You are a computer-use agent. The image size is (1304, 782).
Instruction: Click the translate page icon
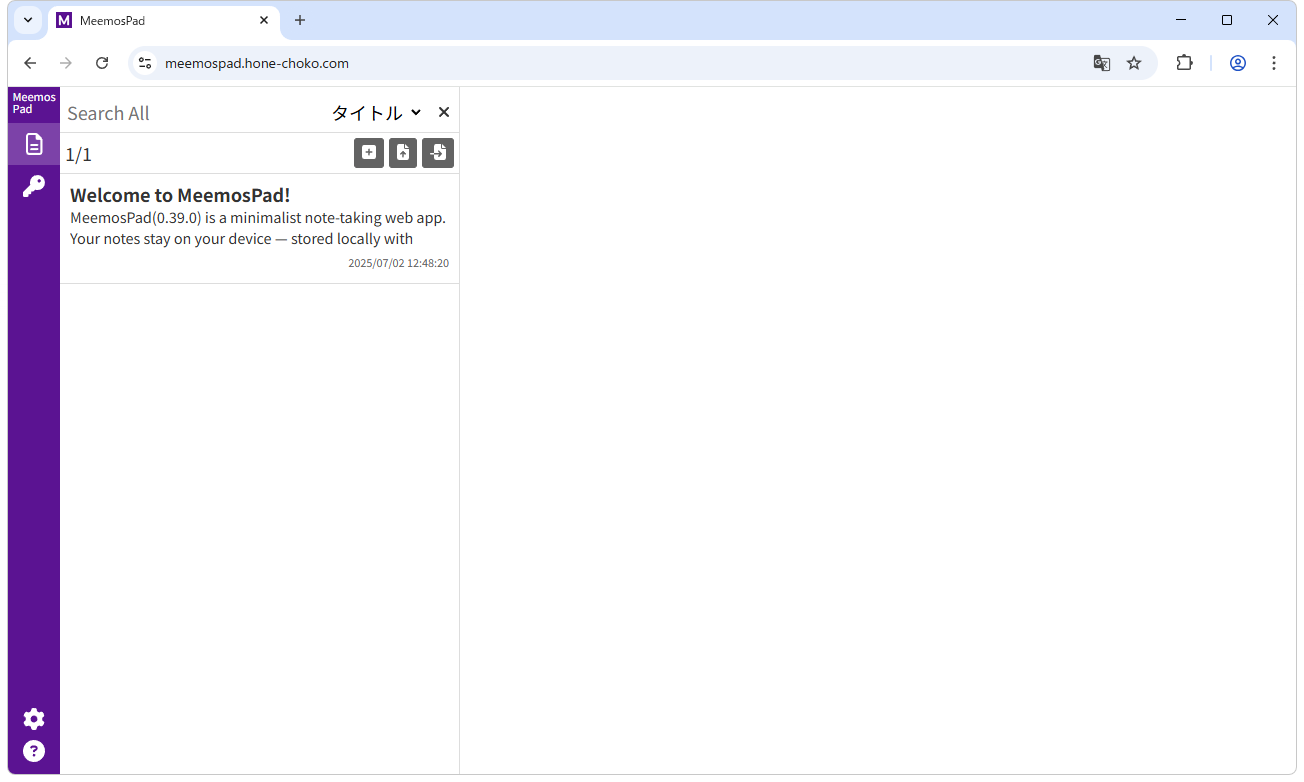pos(1102,63)
